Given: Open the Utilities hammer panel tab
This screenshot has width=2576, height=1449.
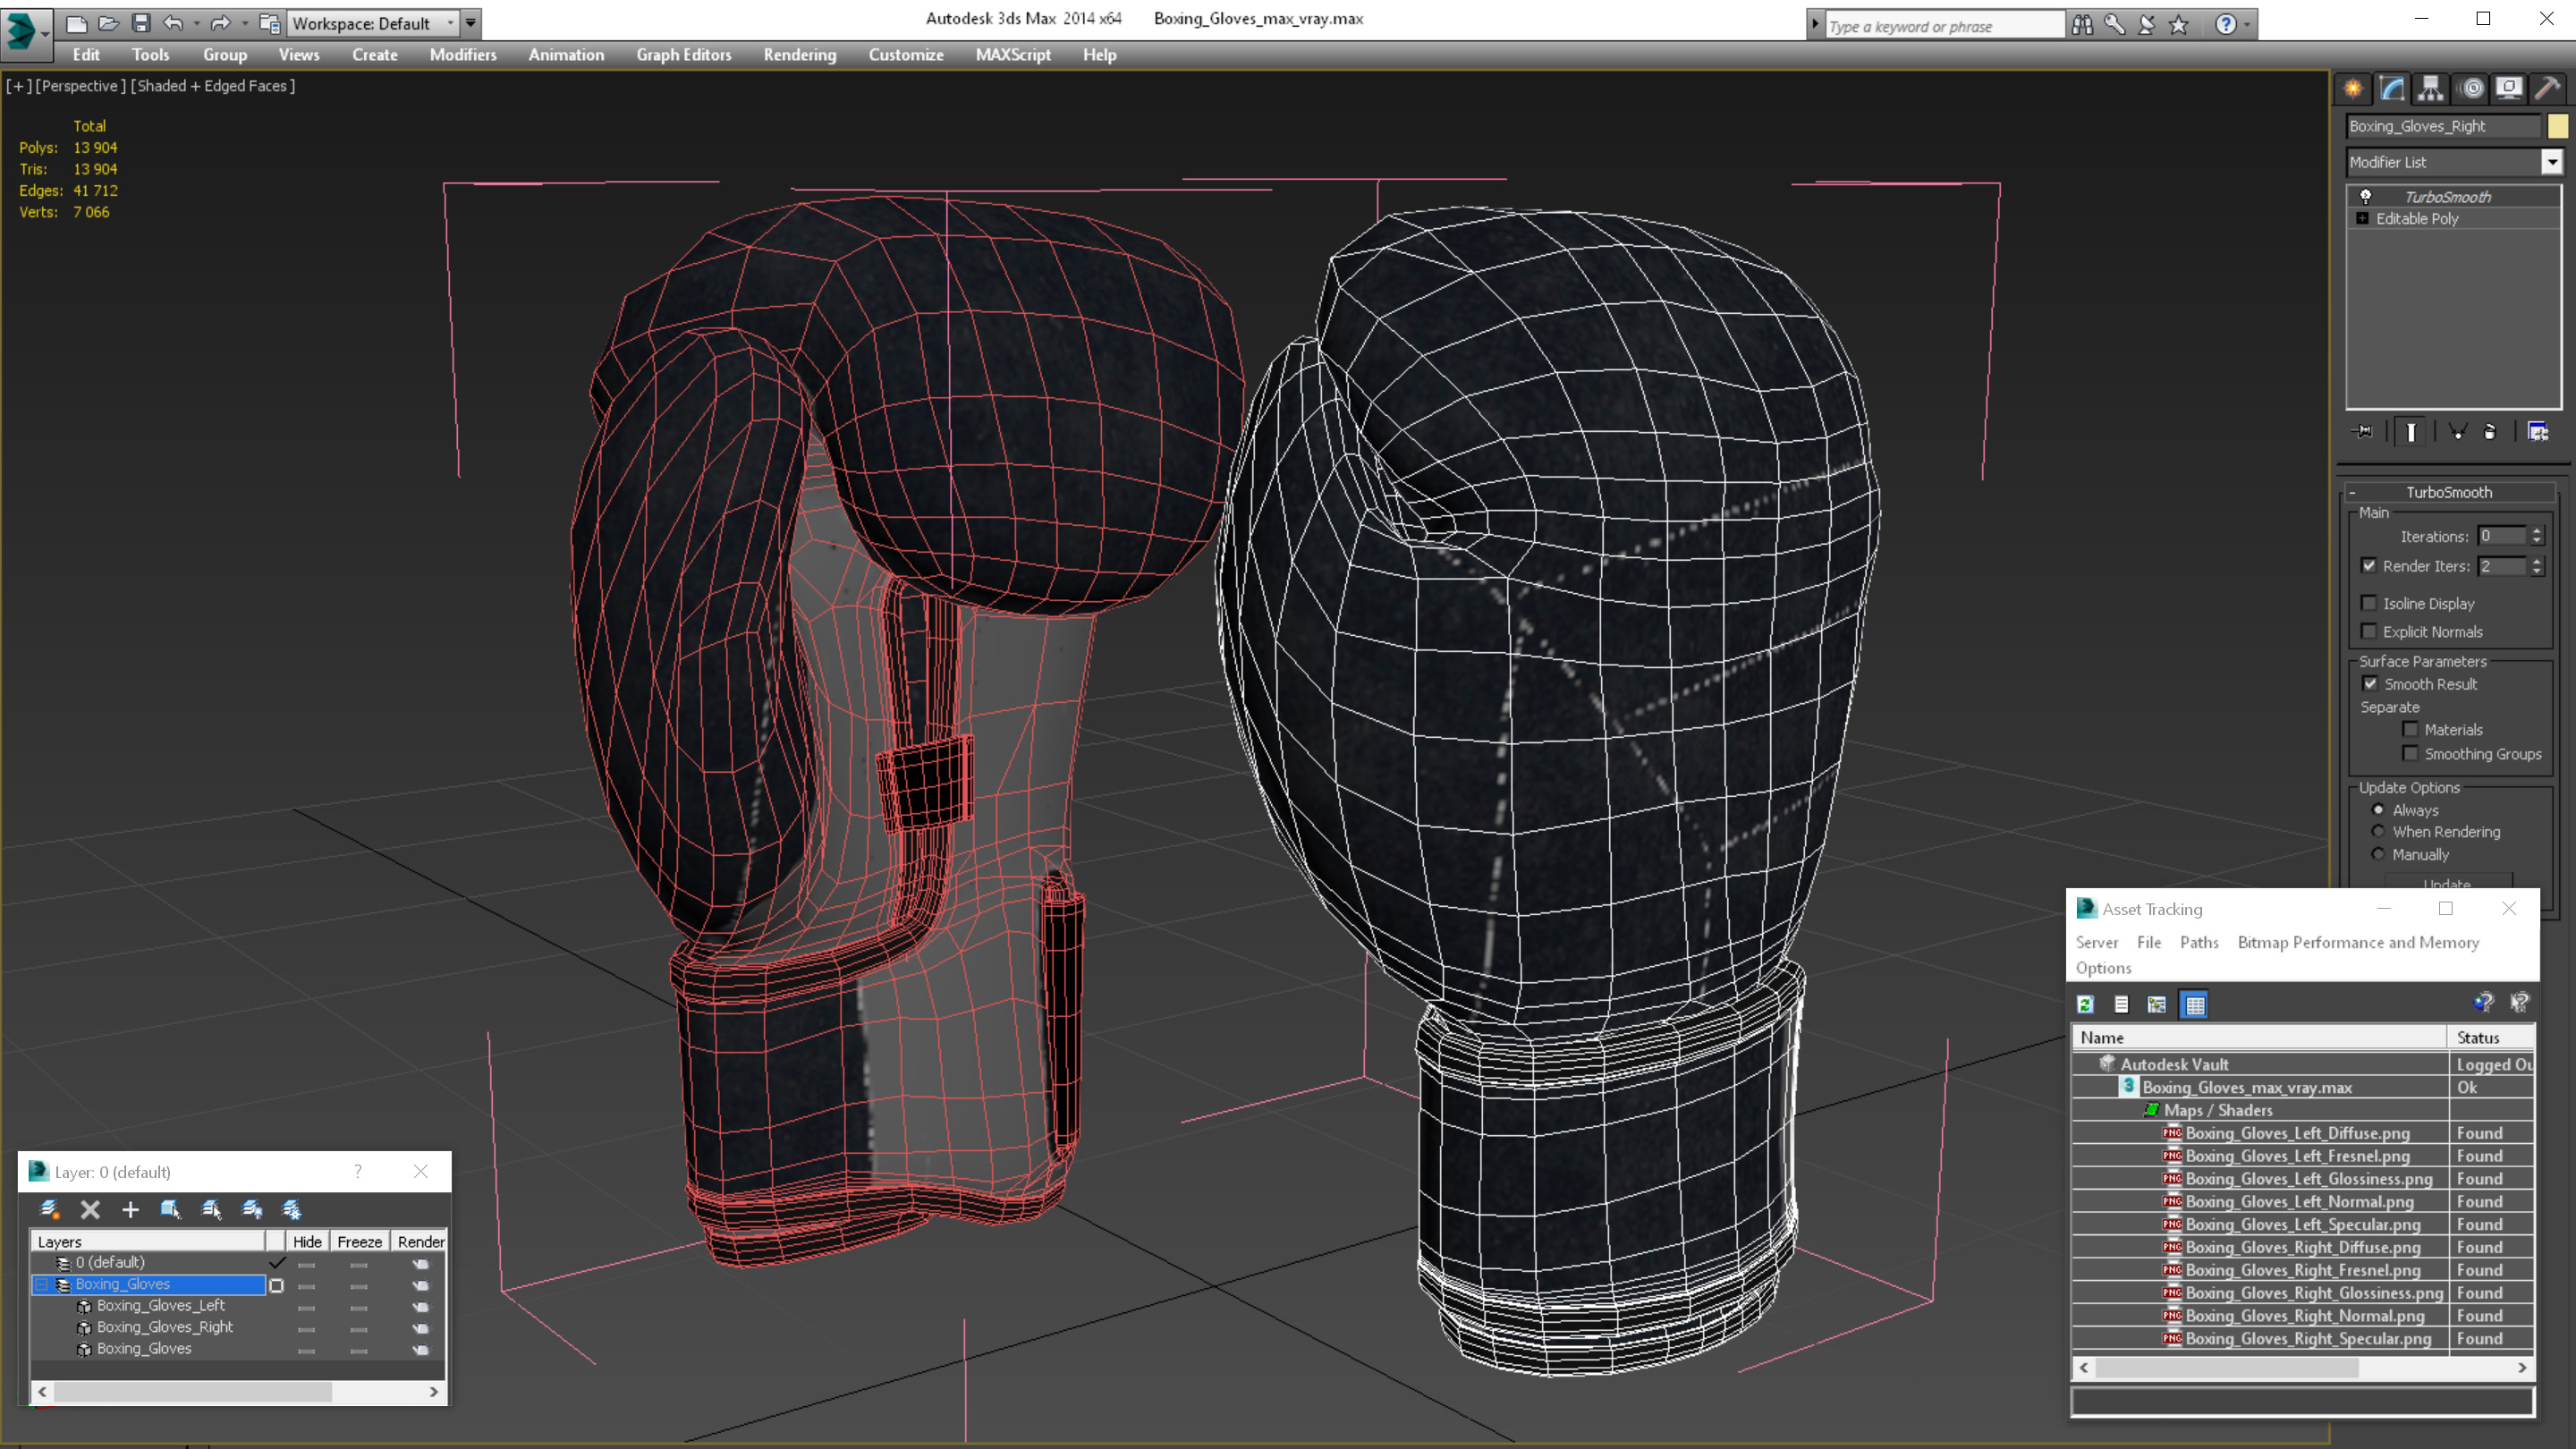Looking at the screenshot, I should click(2548, 89).
